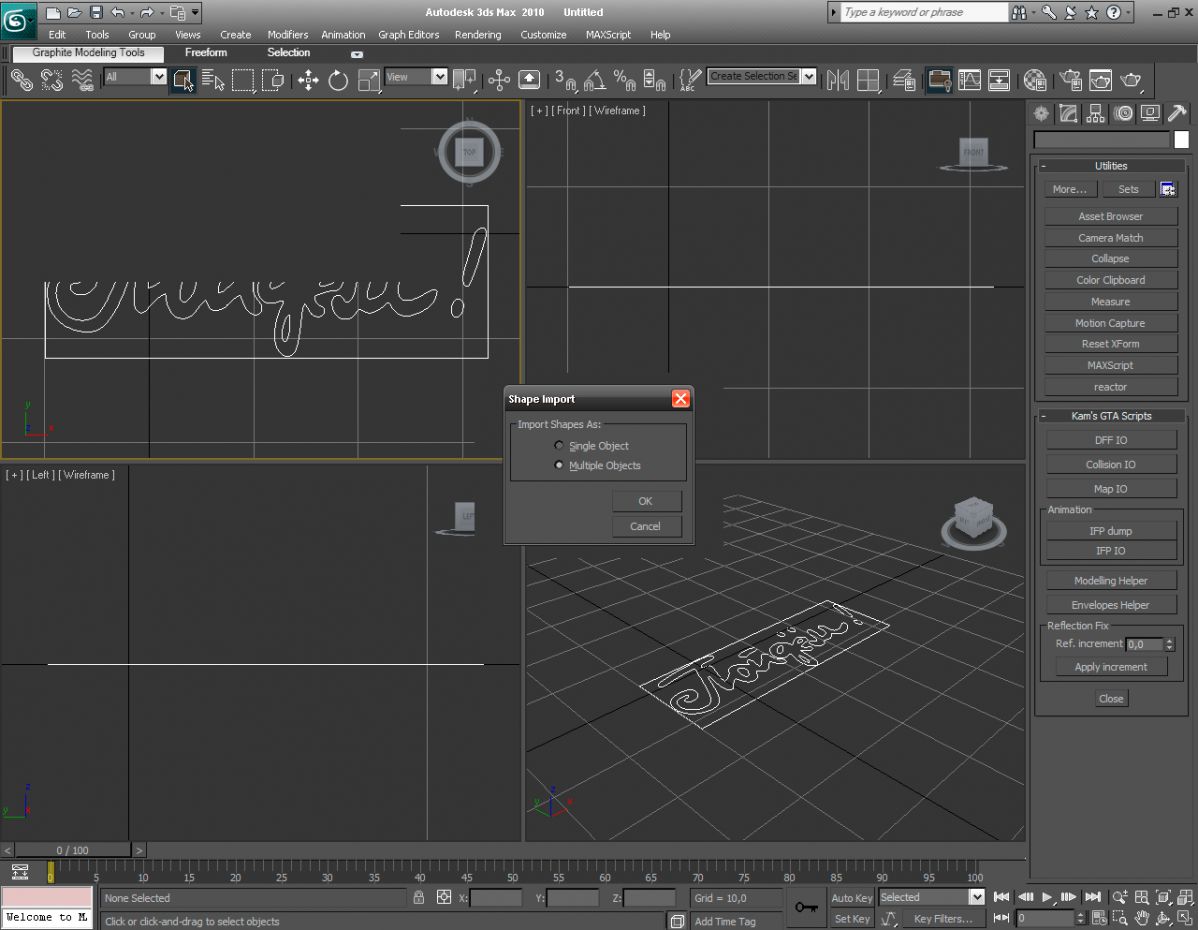Screen dimensions: 1198x930
Task: Cancel the Shape Import dialog
Action: point(646,527)
